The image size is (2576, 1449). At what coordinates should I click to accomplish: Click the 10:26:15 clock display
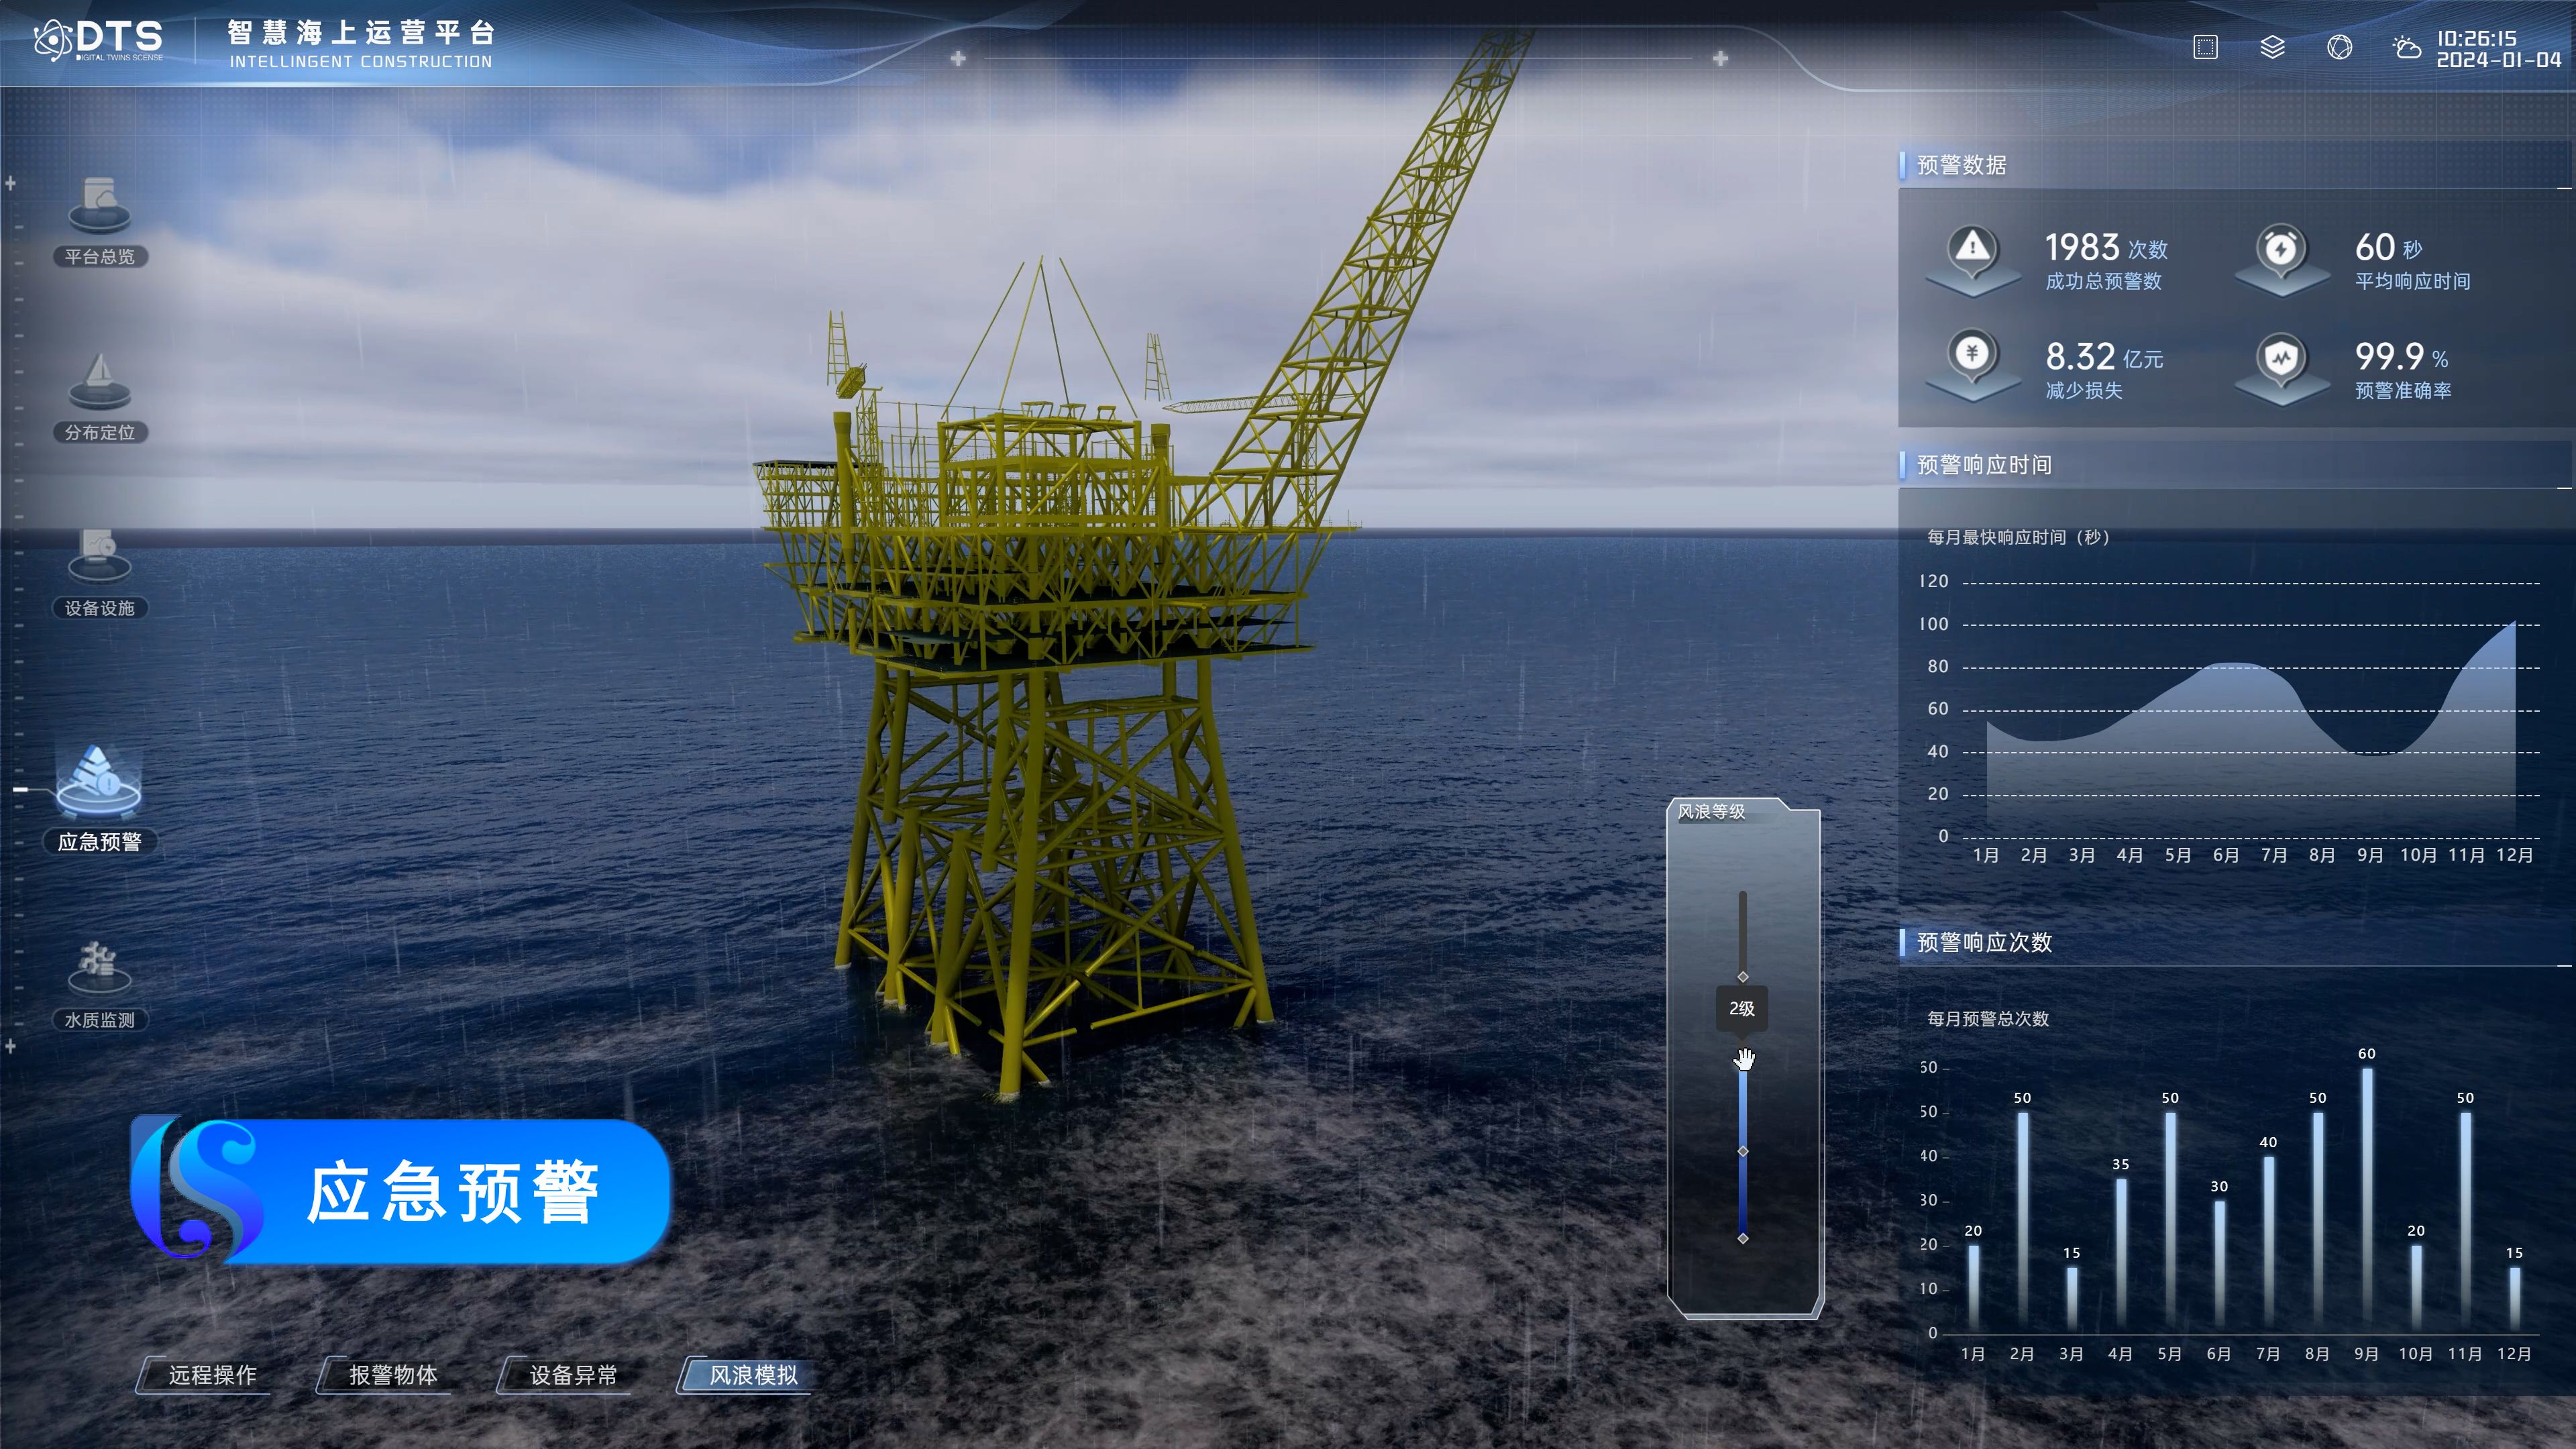tap(2476, 38)
